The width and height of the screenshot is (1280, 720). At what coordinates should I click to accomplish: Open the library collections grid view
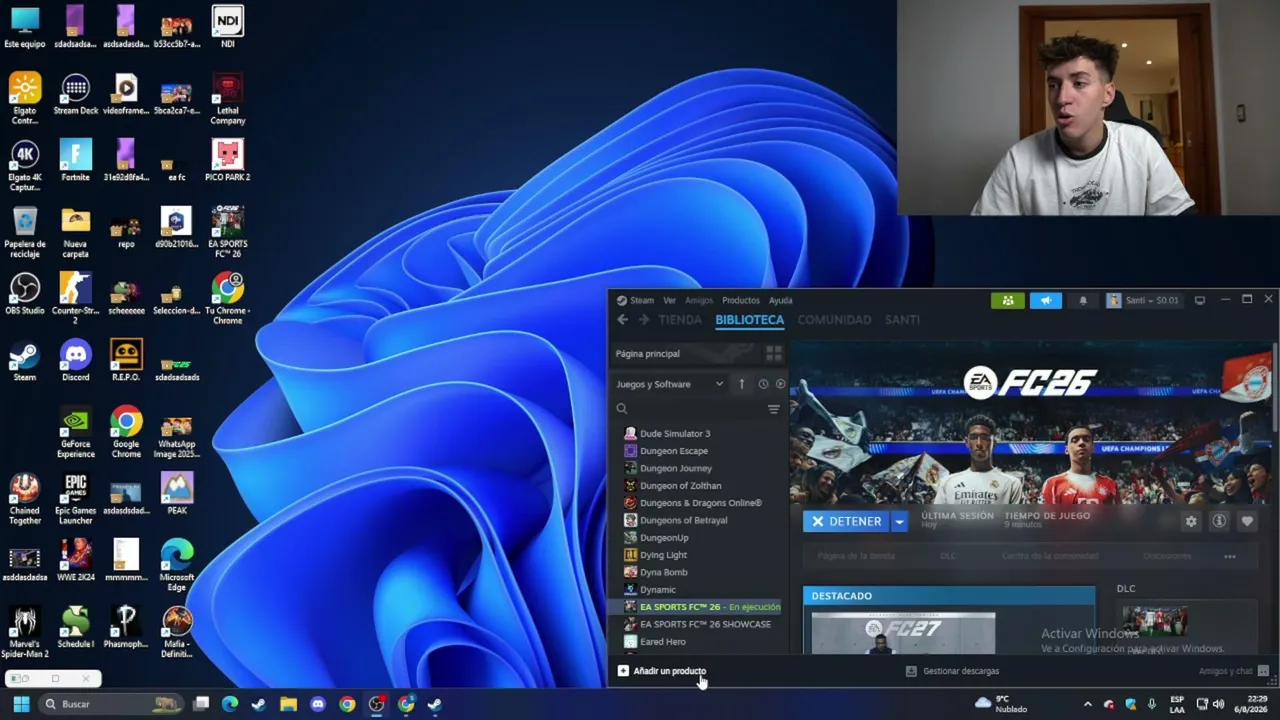coord(773,354)
